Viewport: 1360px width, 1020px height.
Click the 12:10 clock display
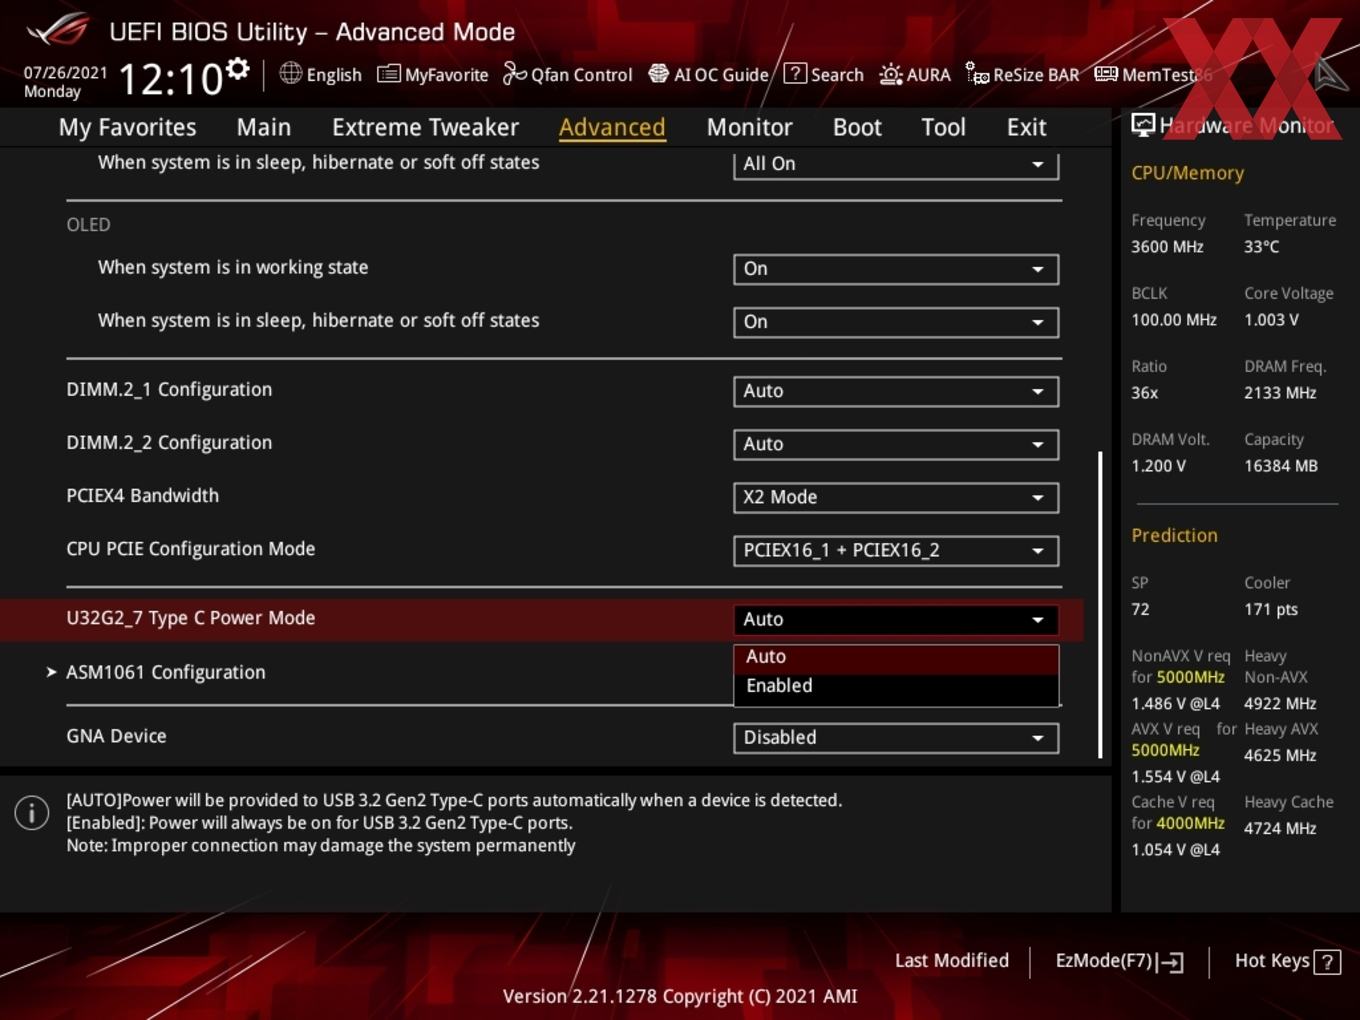point(170,78)
